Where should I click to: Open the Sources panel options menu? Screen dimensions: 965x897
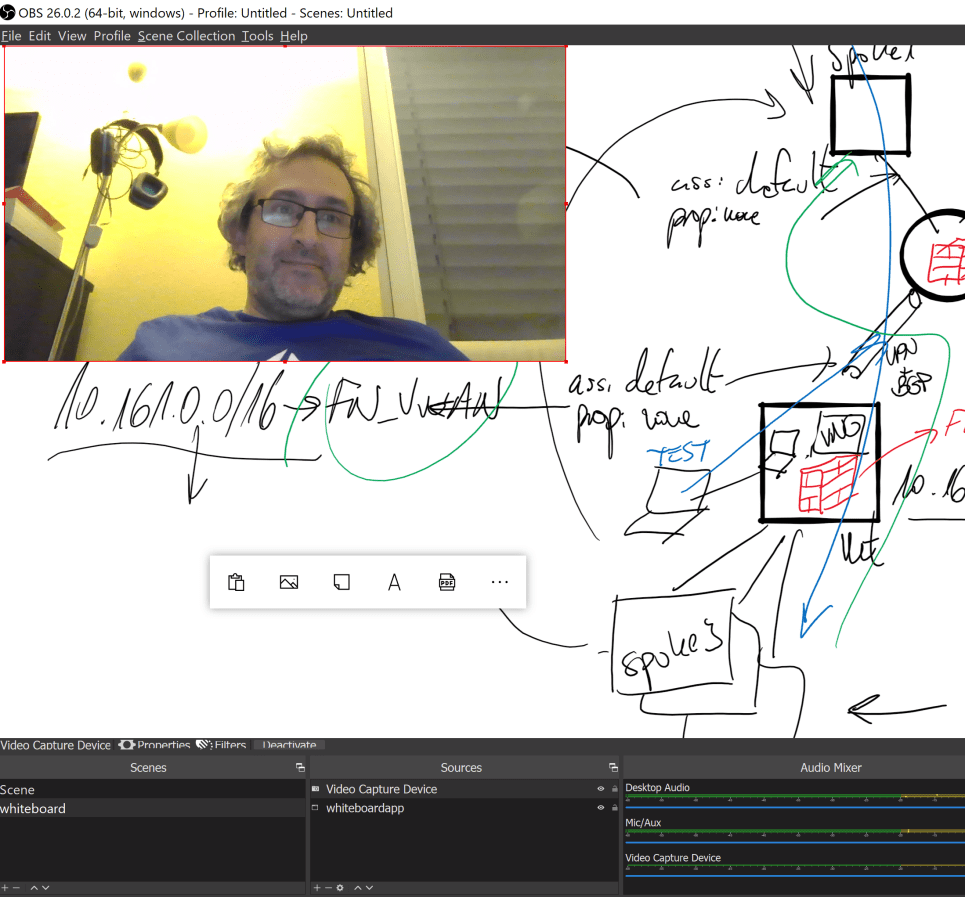612,767
